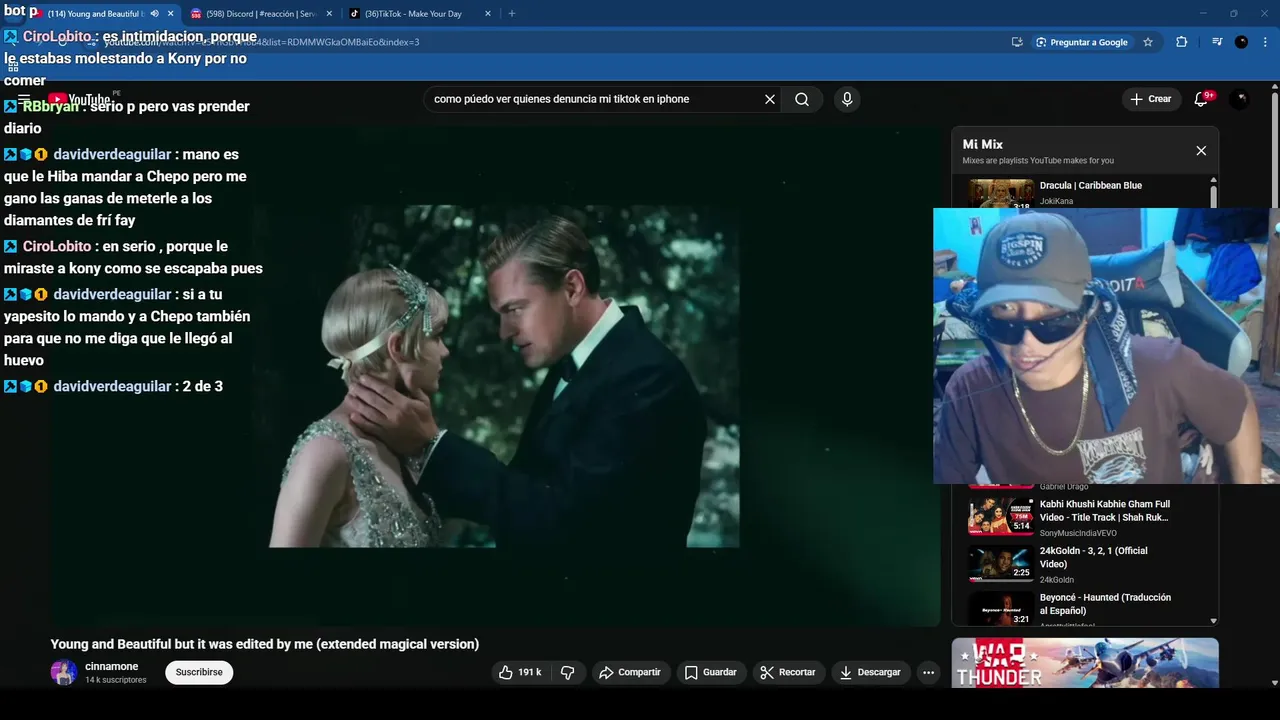The height and width of the screenshot is (720, 1280).
Task: Open YouTube notifications bell
Action: pos(1202,99)
